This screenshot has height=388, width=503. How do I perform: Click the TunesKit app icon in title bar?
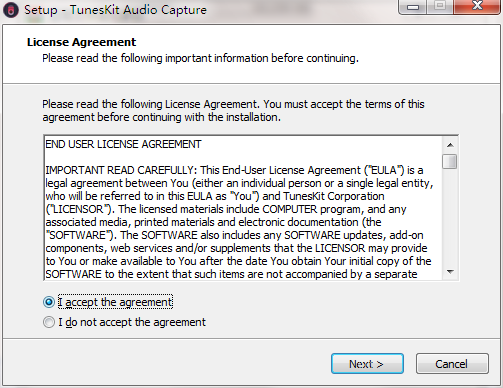[11, 10]
